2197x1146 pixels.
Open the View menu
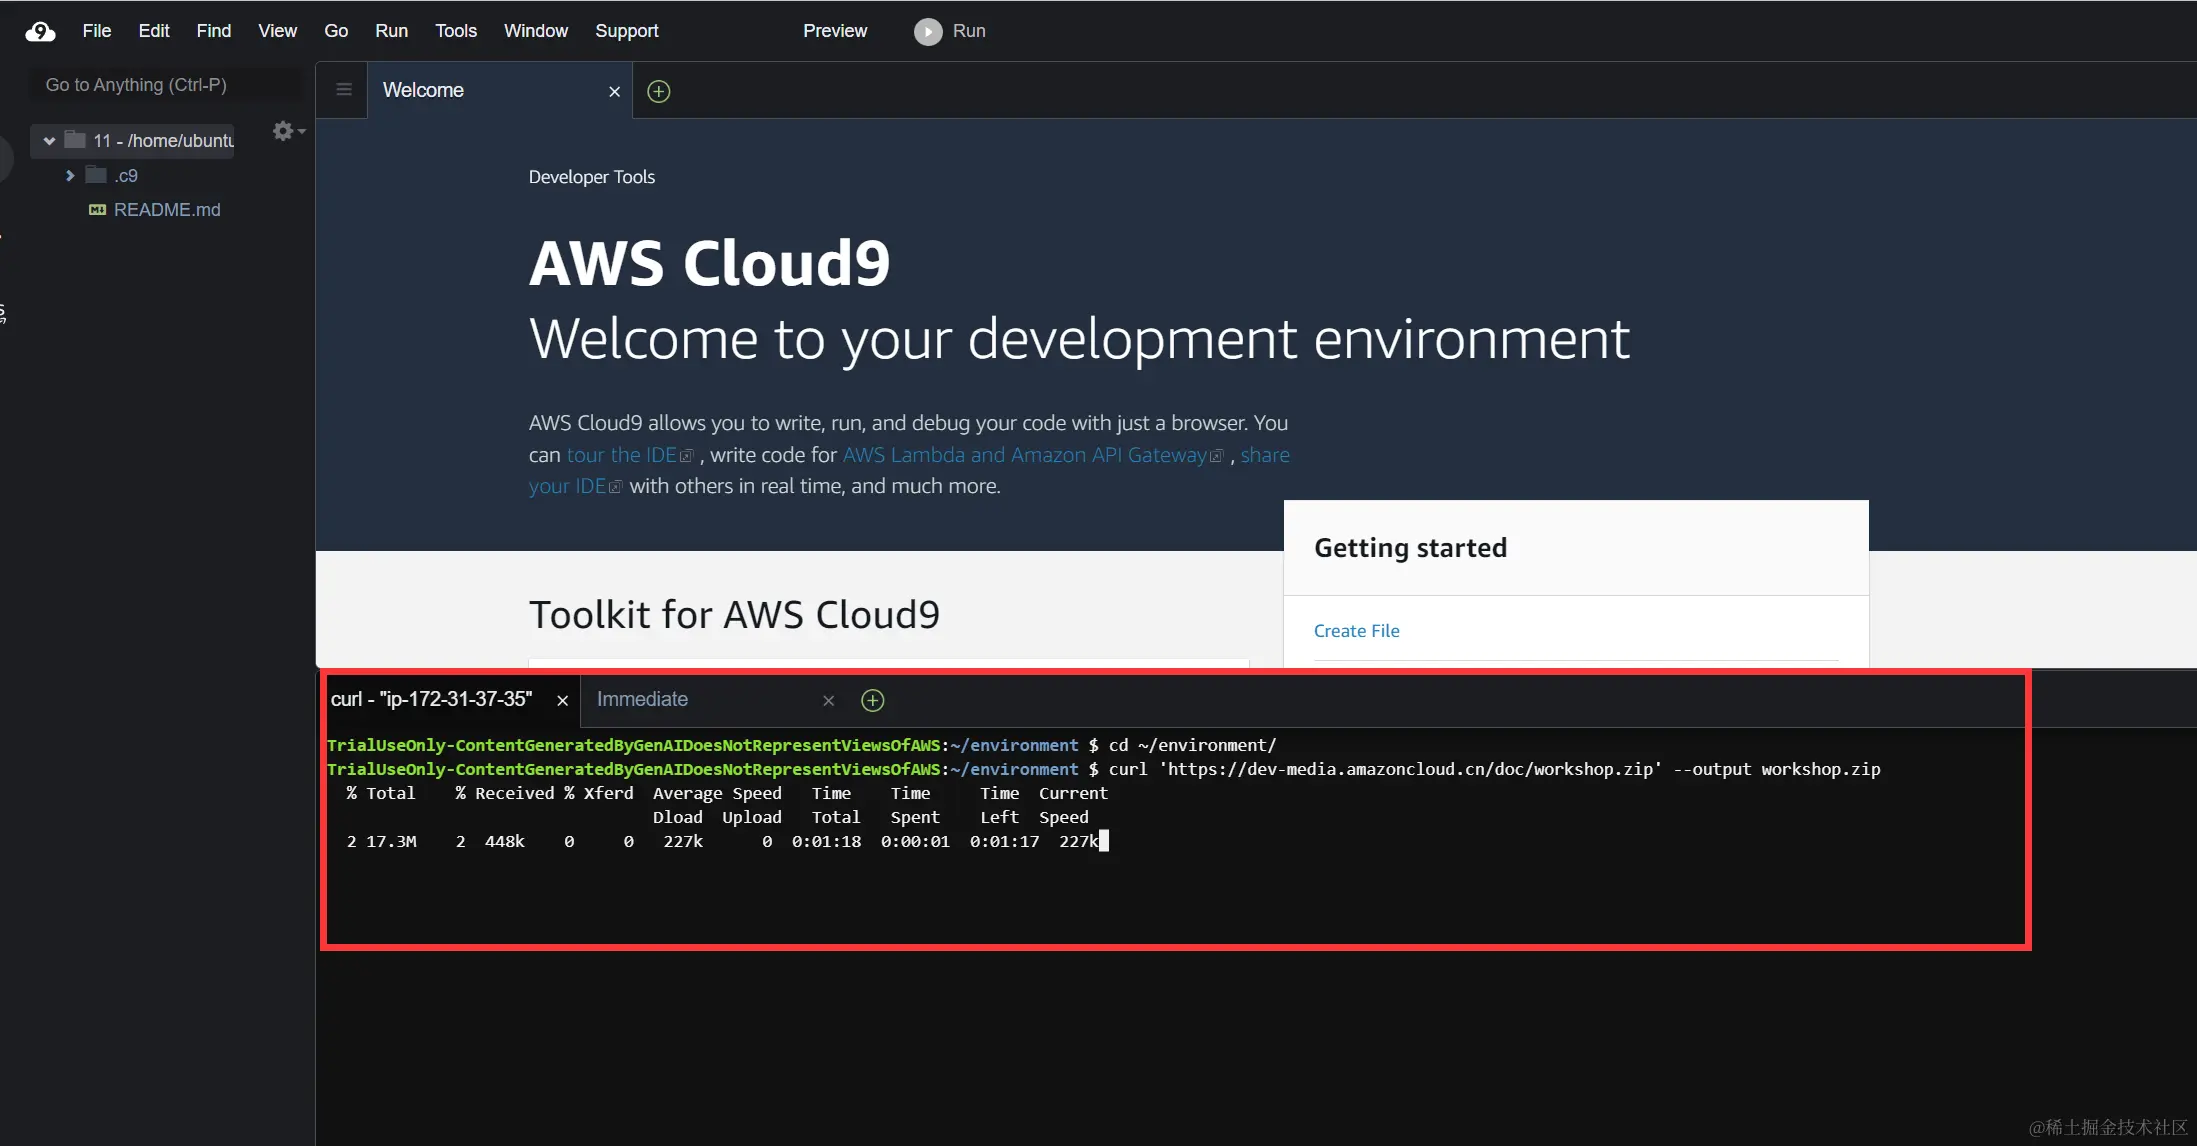[x=277, y=31]
